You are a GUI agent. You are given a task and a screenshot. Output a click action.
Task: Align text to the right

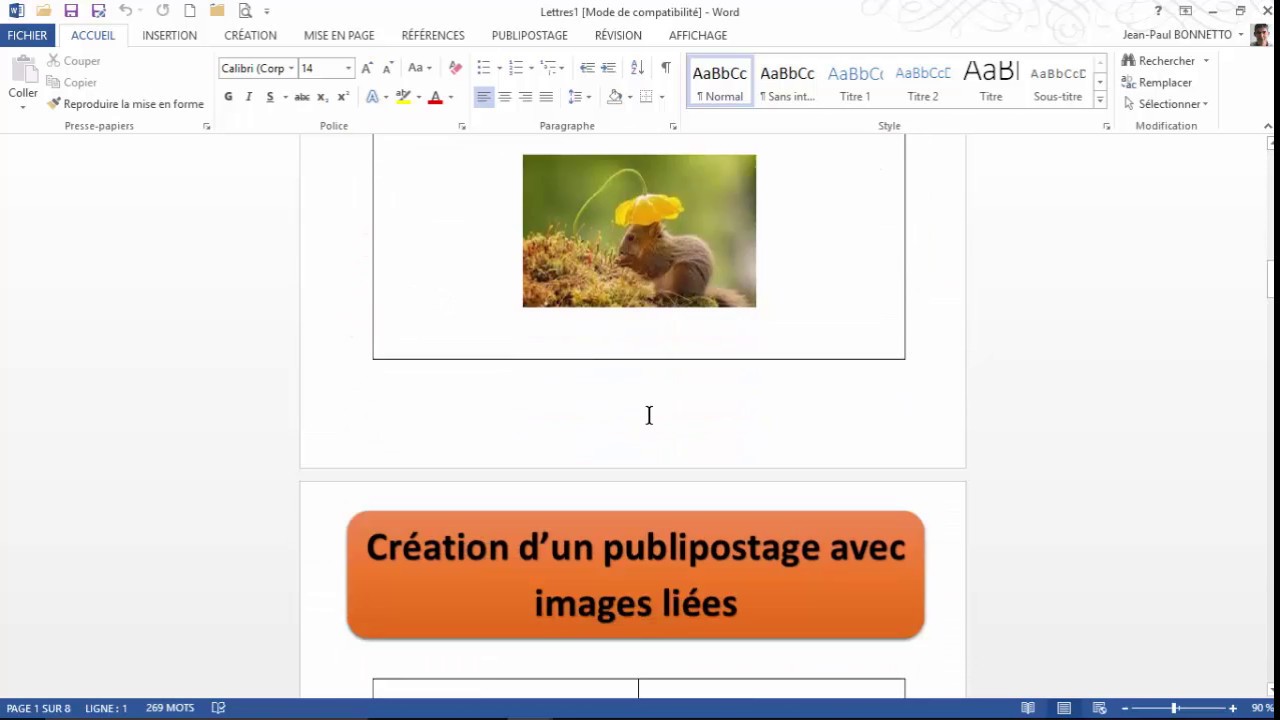525,97
